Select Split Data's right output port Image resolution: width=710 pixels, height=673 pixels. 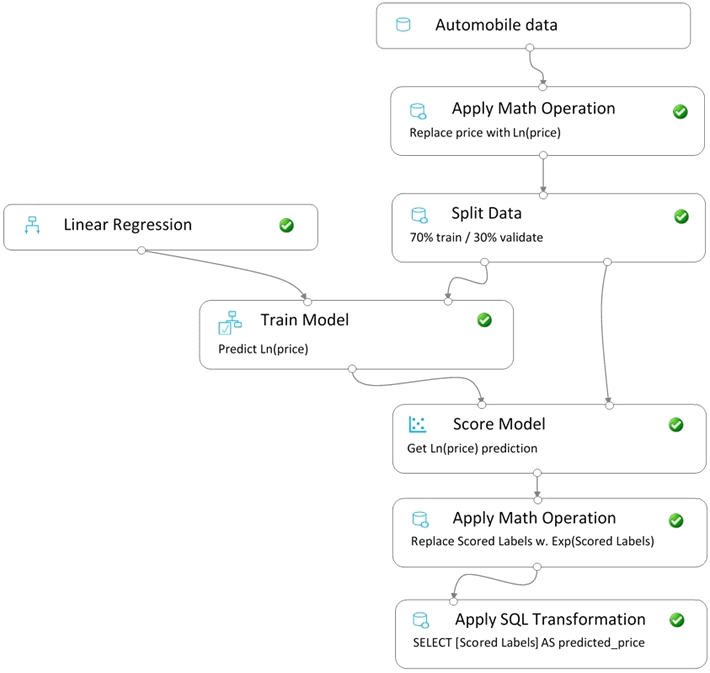[x=608, y=262]
